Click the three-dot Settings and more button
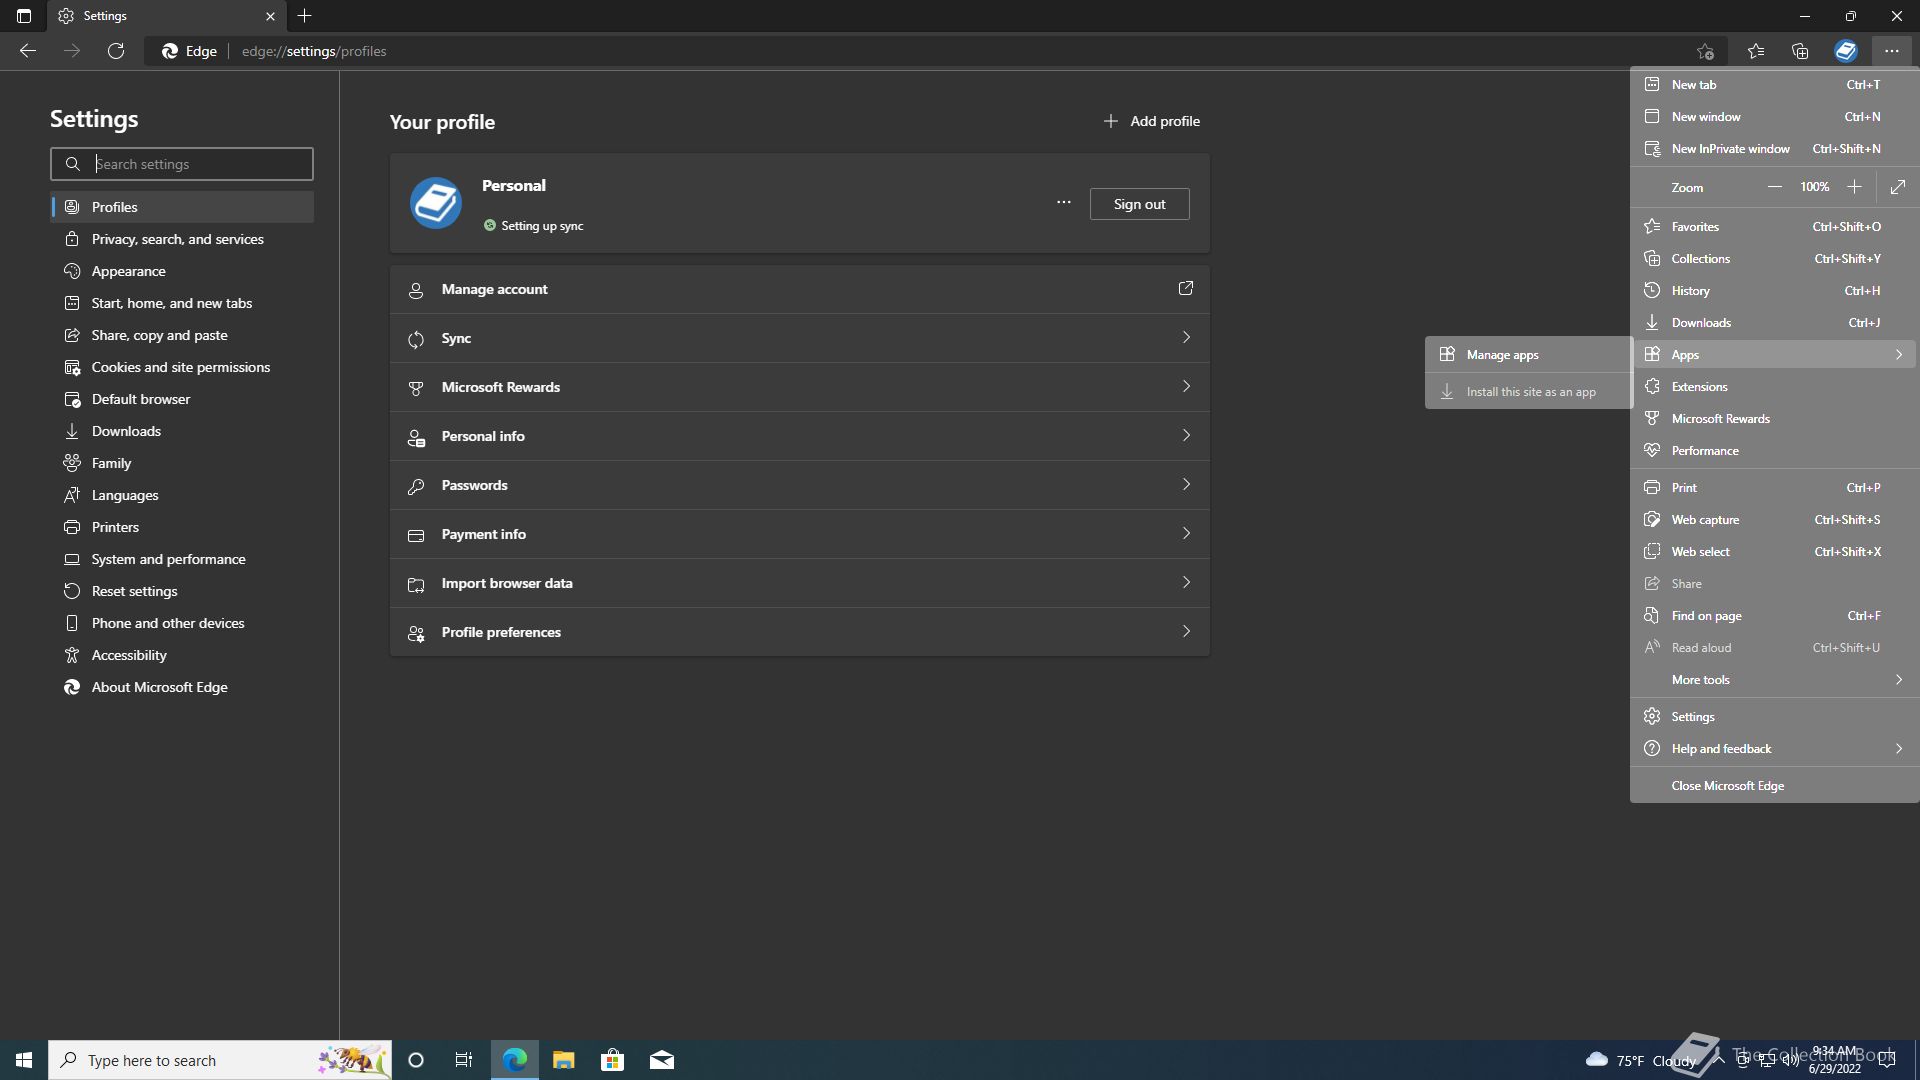The width and height of the screenshot is (1920, 1080). pyautogui.click(x=1892, y=51)
